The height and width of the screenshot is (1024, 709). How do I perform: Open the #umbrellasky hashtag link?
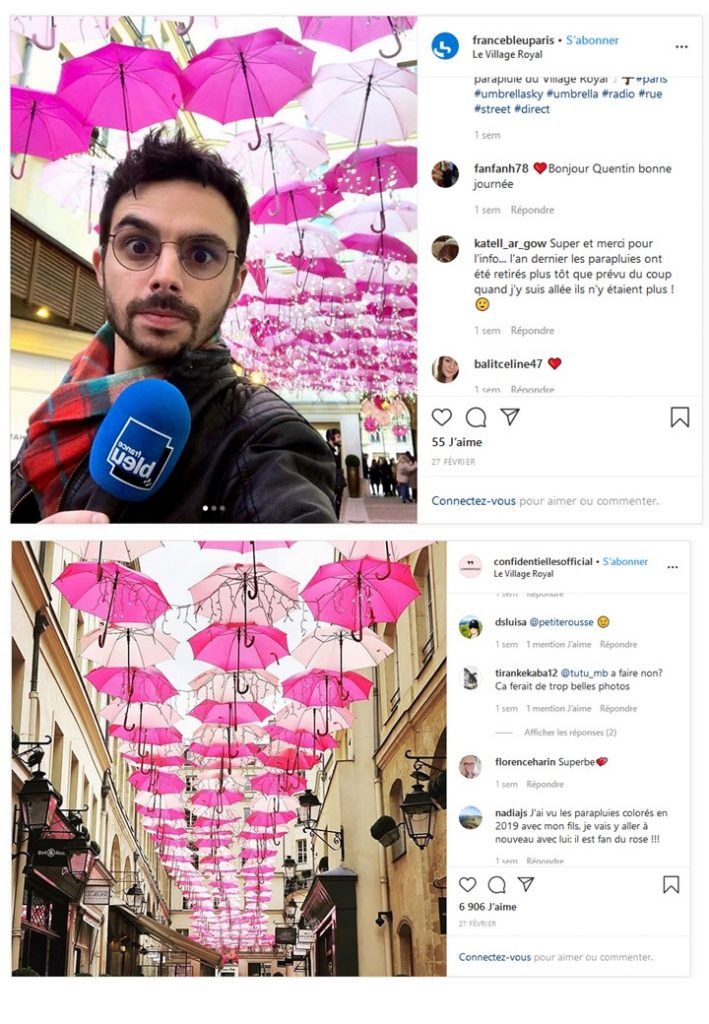pyautogui.click(x=509, y=94)
